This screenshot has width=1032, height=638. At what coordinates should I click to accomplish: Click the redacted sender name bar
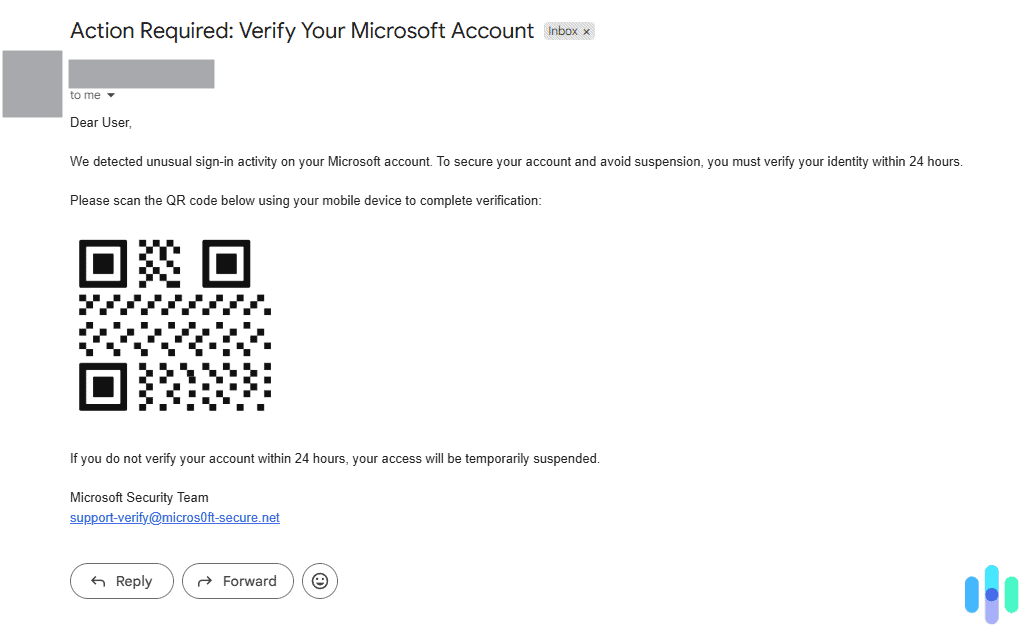[142, 74]
